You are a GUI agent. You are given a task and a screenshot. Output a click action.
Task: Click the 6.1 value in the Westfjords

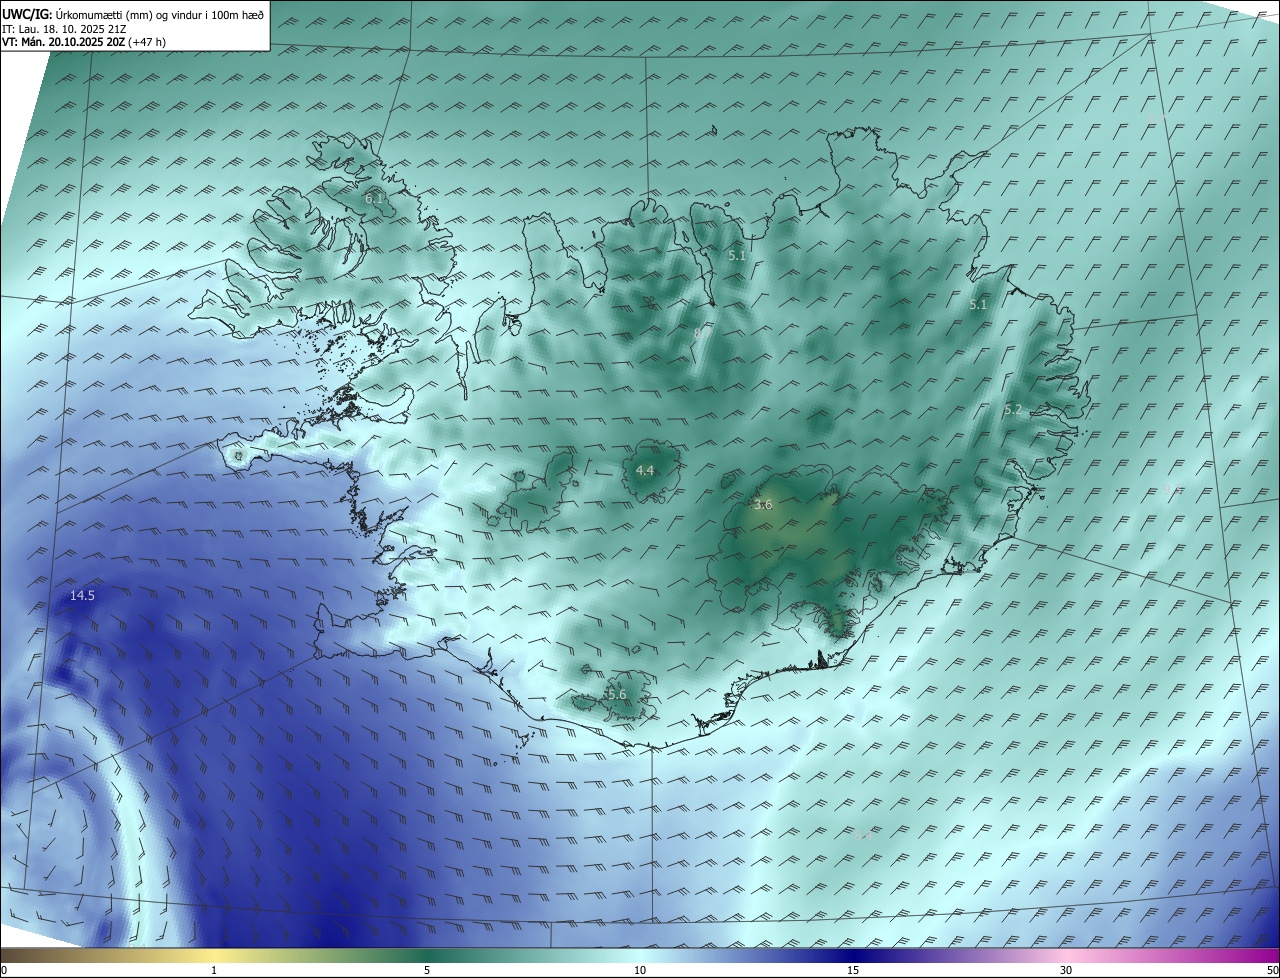[373, 199]
